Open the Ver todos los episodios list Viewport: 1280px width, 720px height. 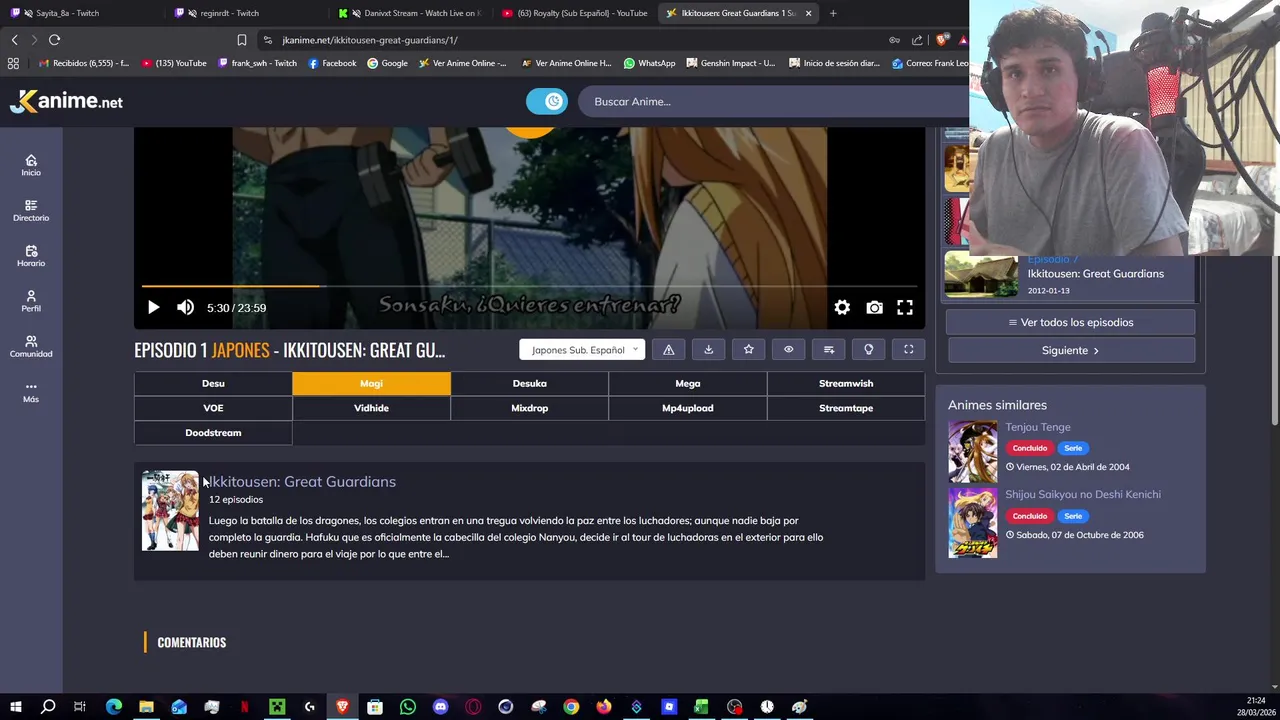click(x=1070, y=322)
